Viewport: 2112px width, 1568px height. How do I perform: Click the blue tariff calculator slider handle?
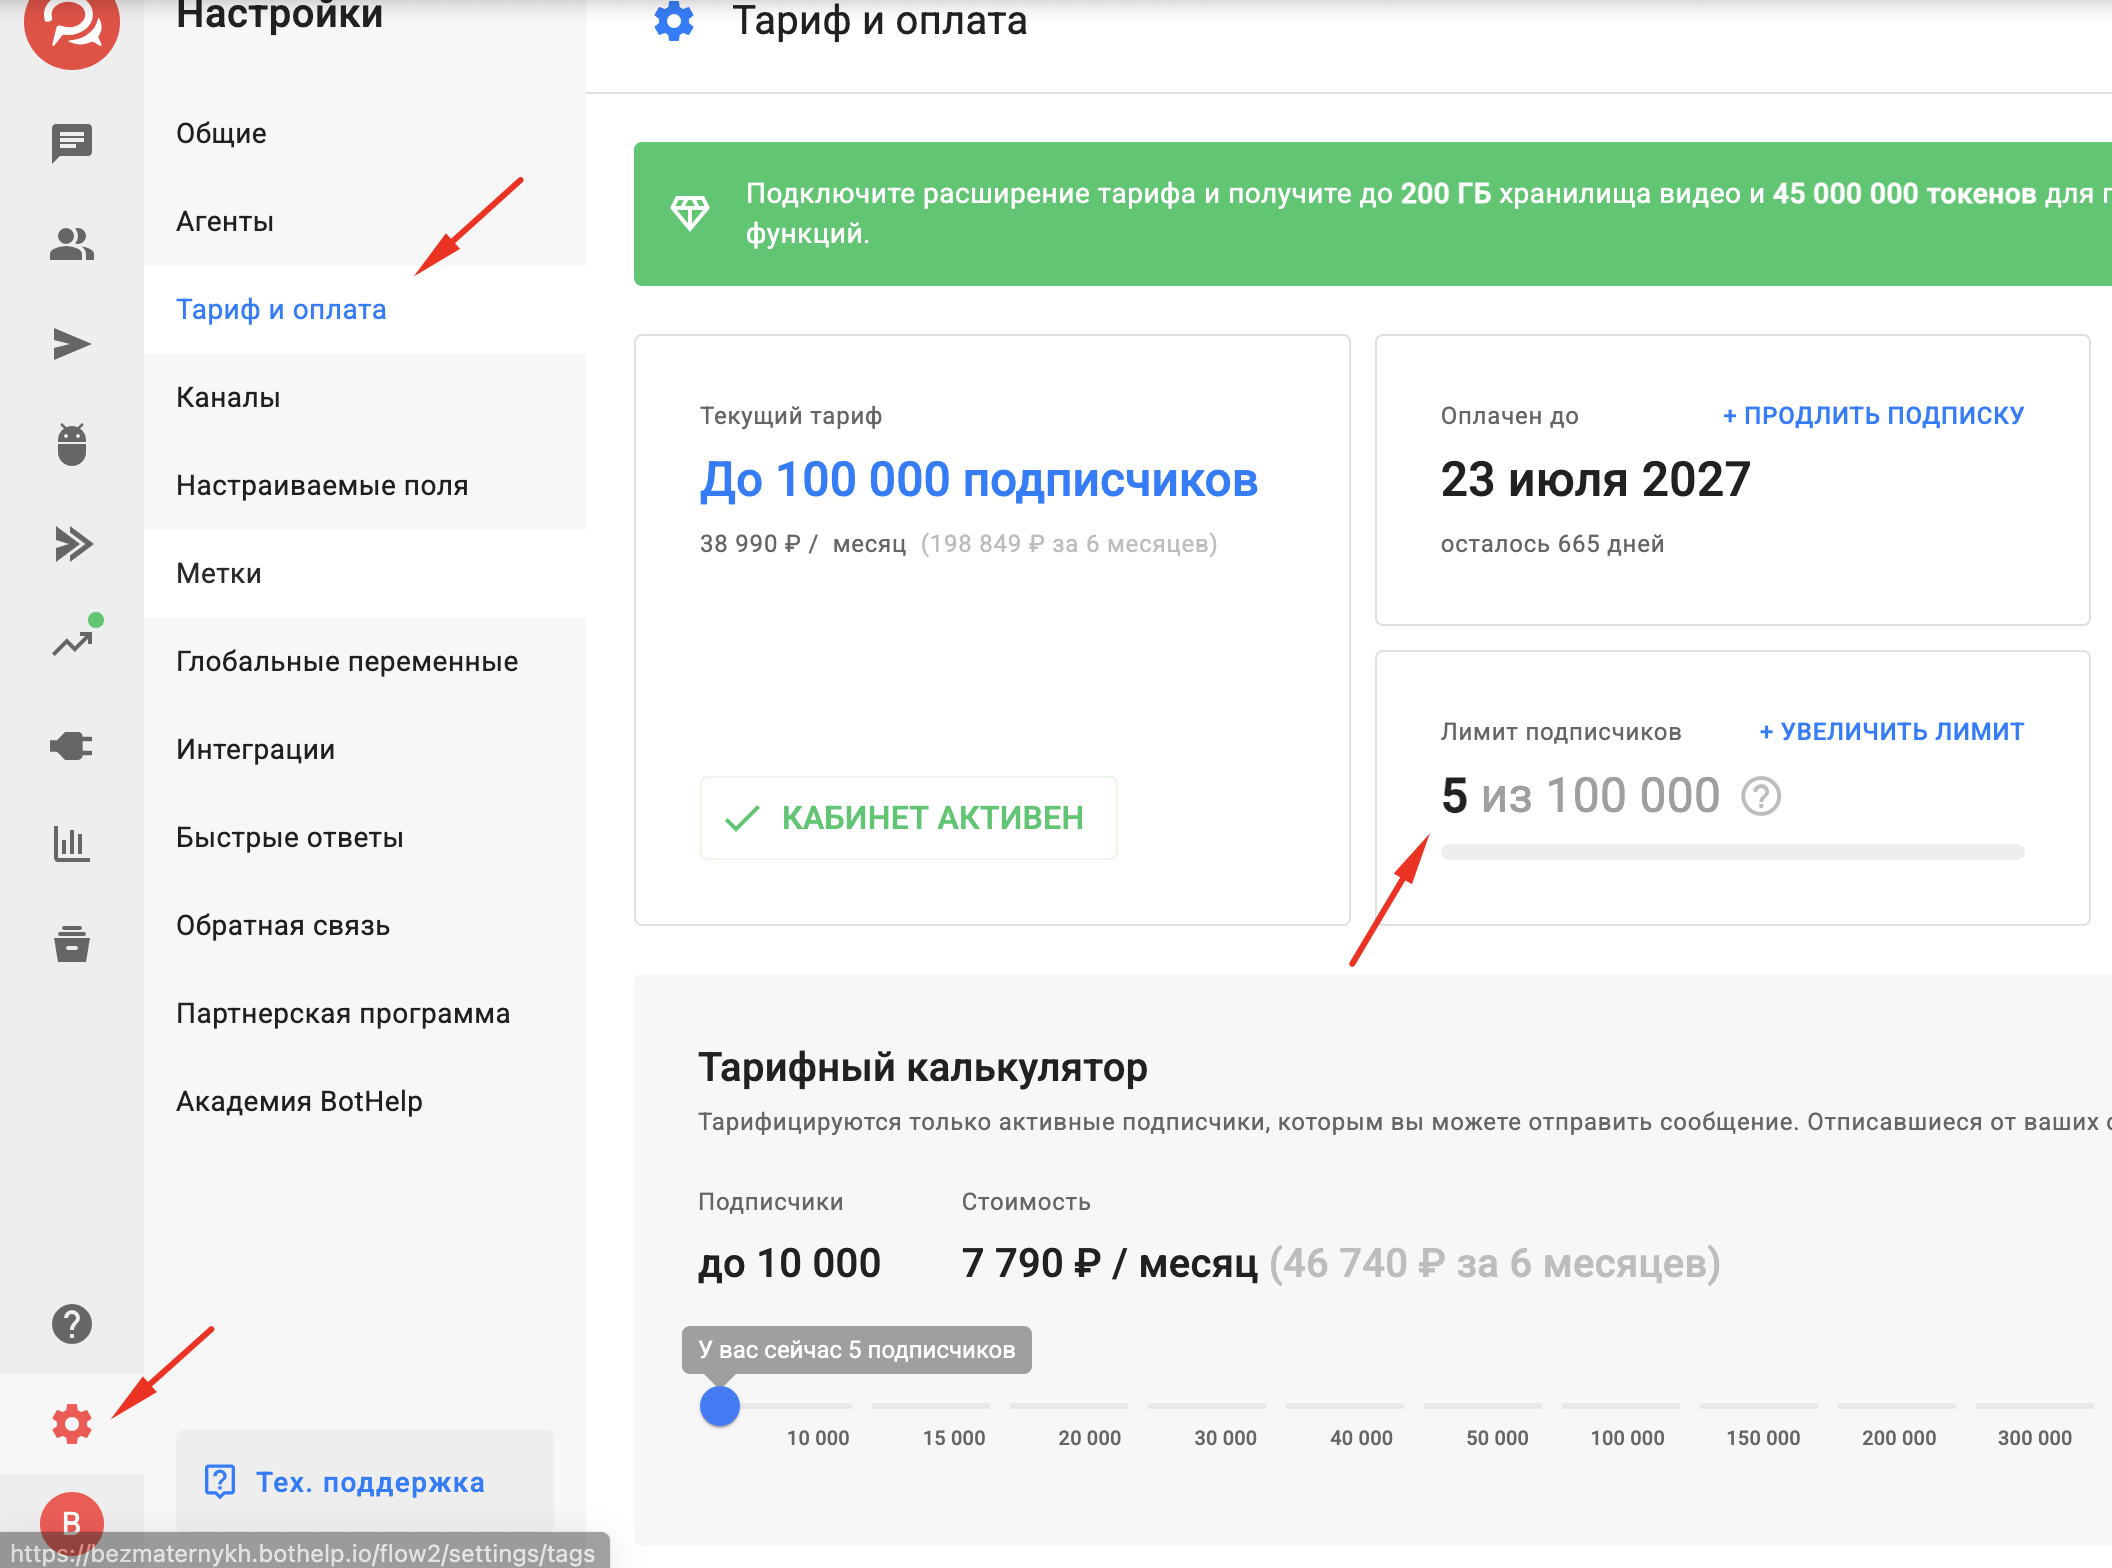(719, 1406)
